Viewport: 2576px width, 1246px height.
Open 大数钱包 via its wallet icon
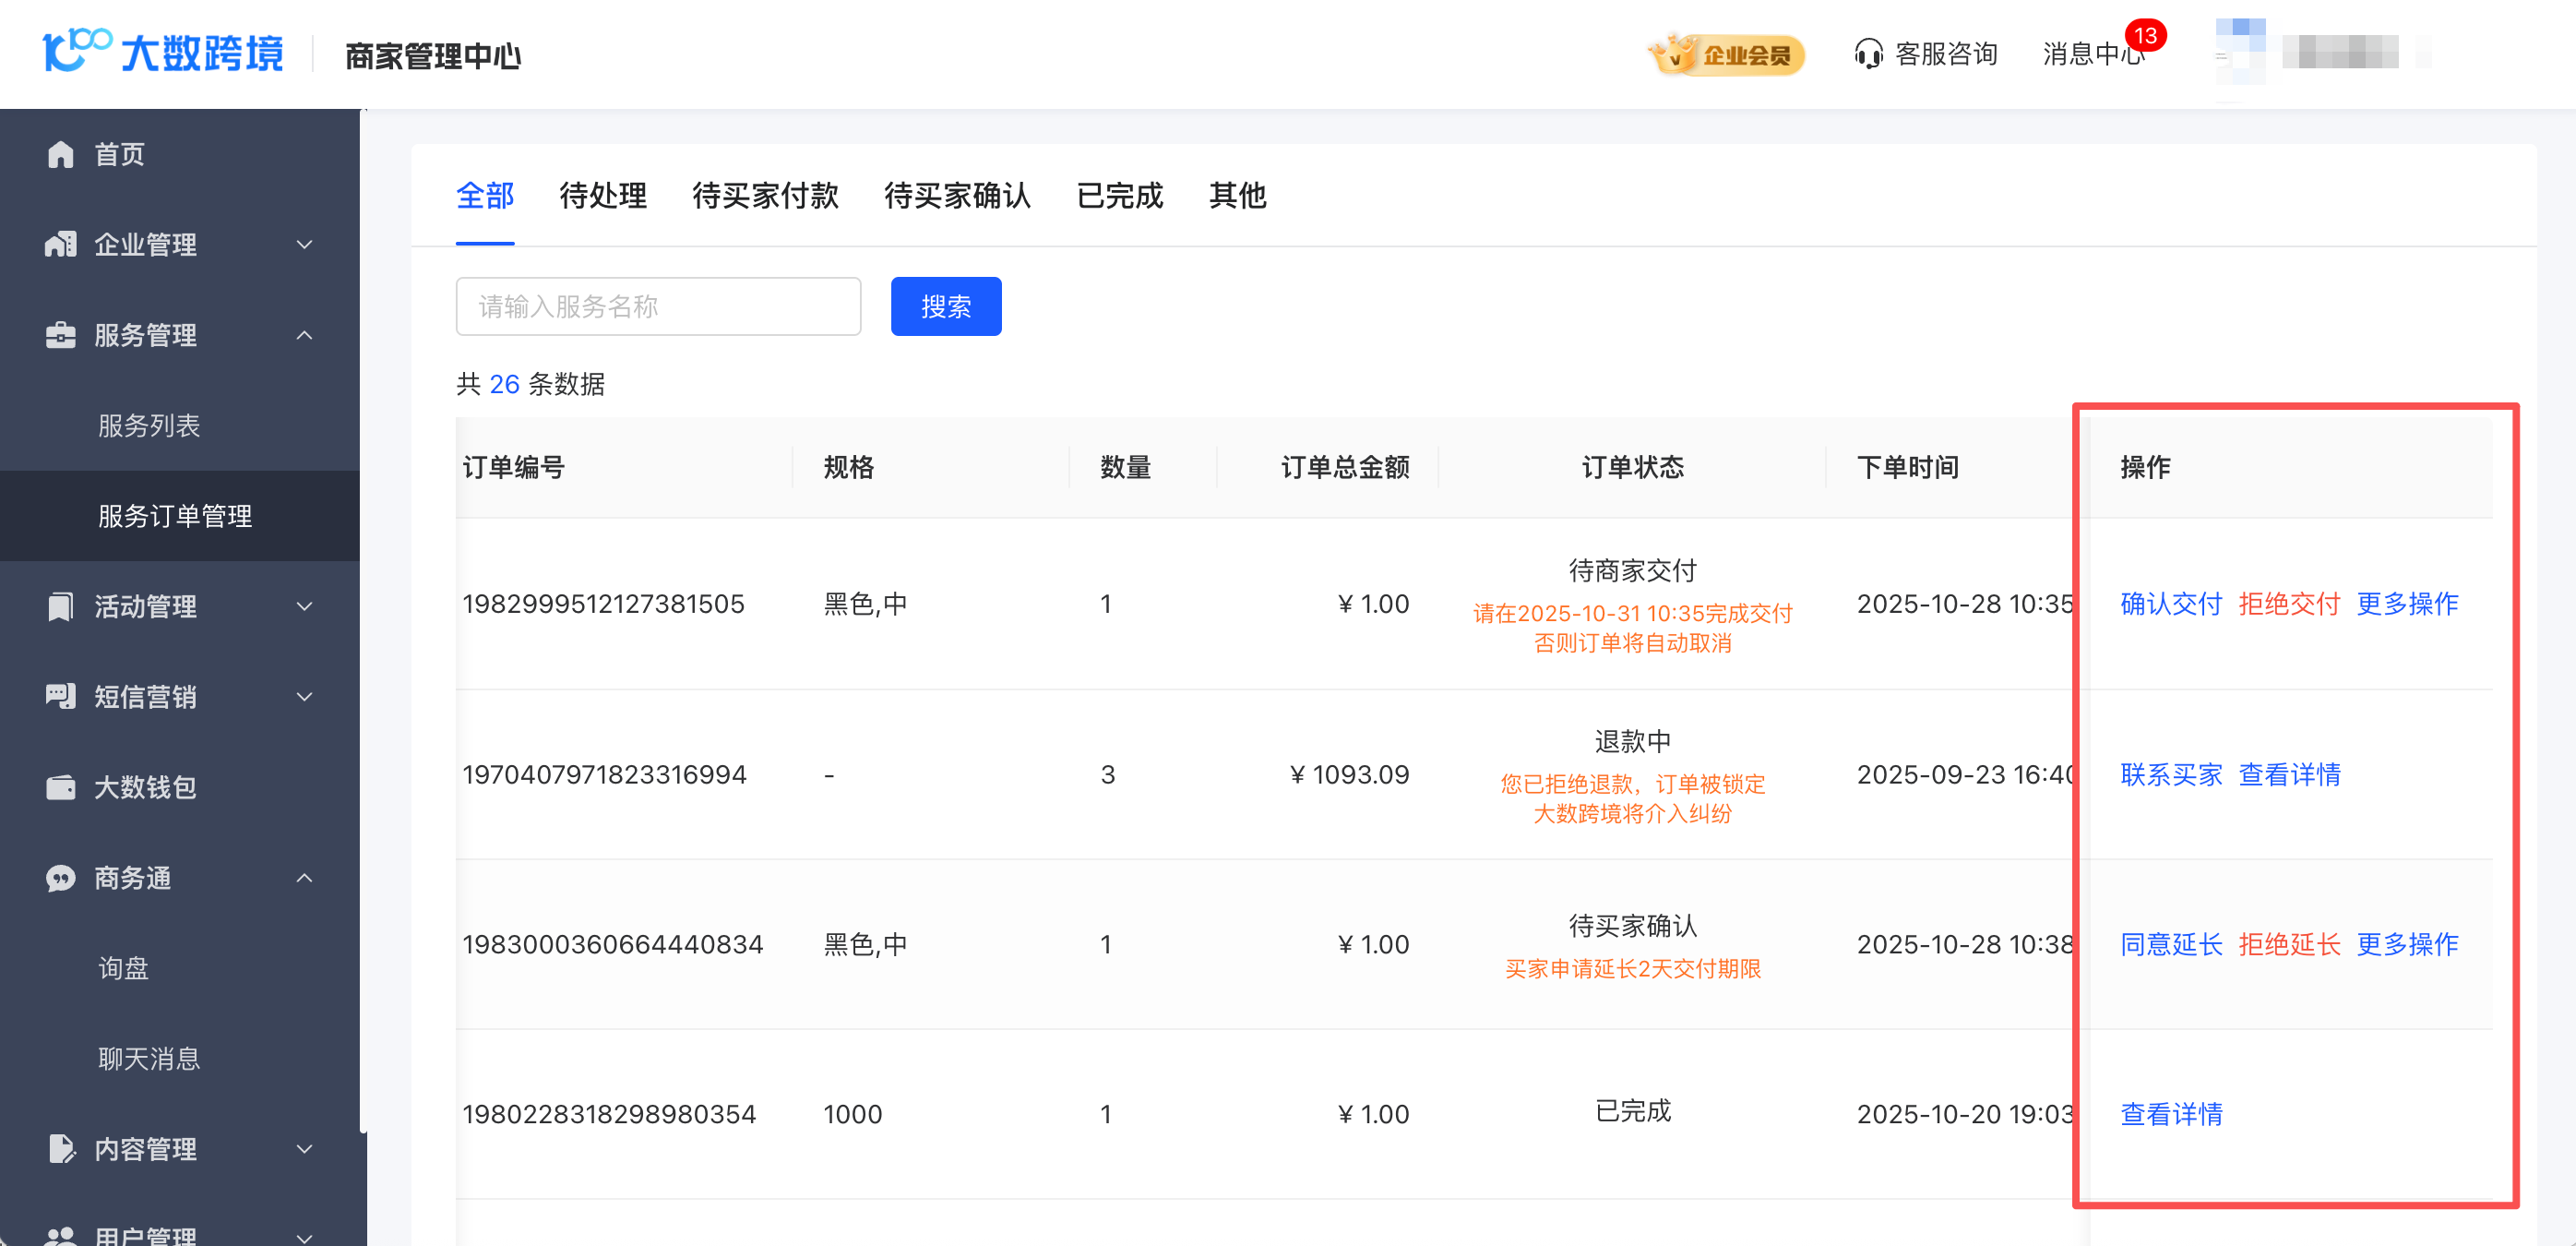tap(60, 787)
